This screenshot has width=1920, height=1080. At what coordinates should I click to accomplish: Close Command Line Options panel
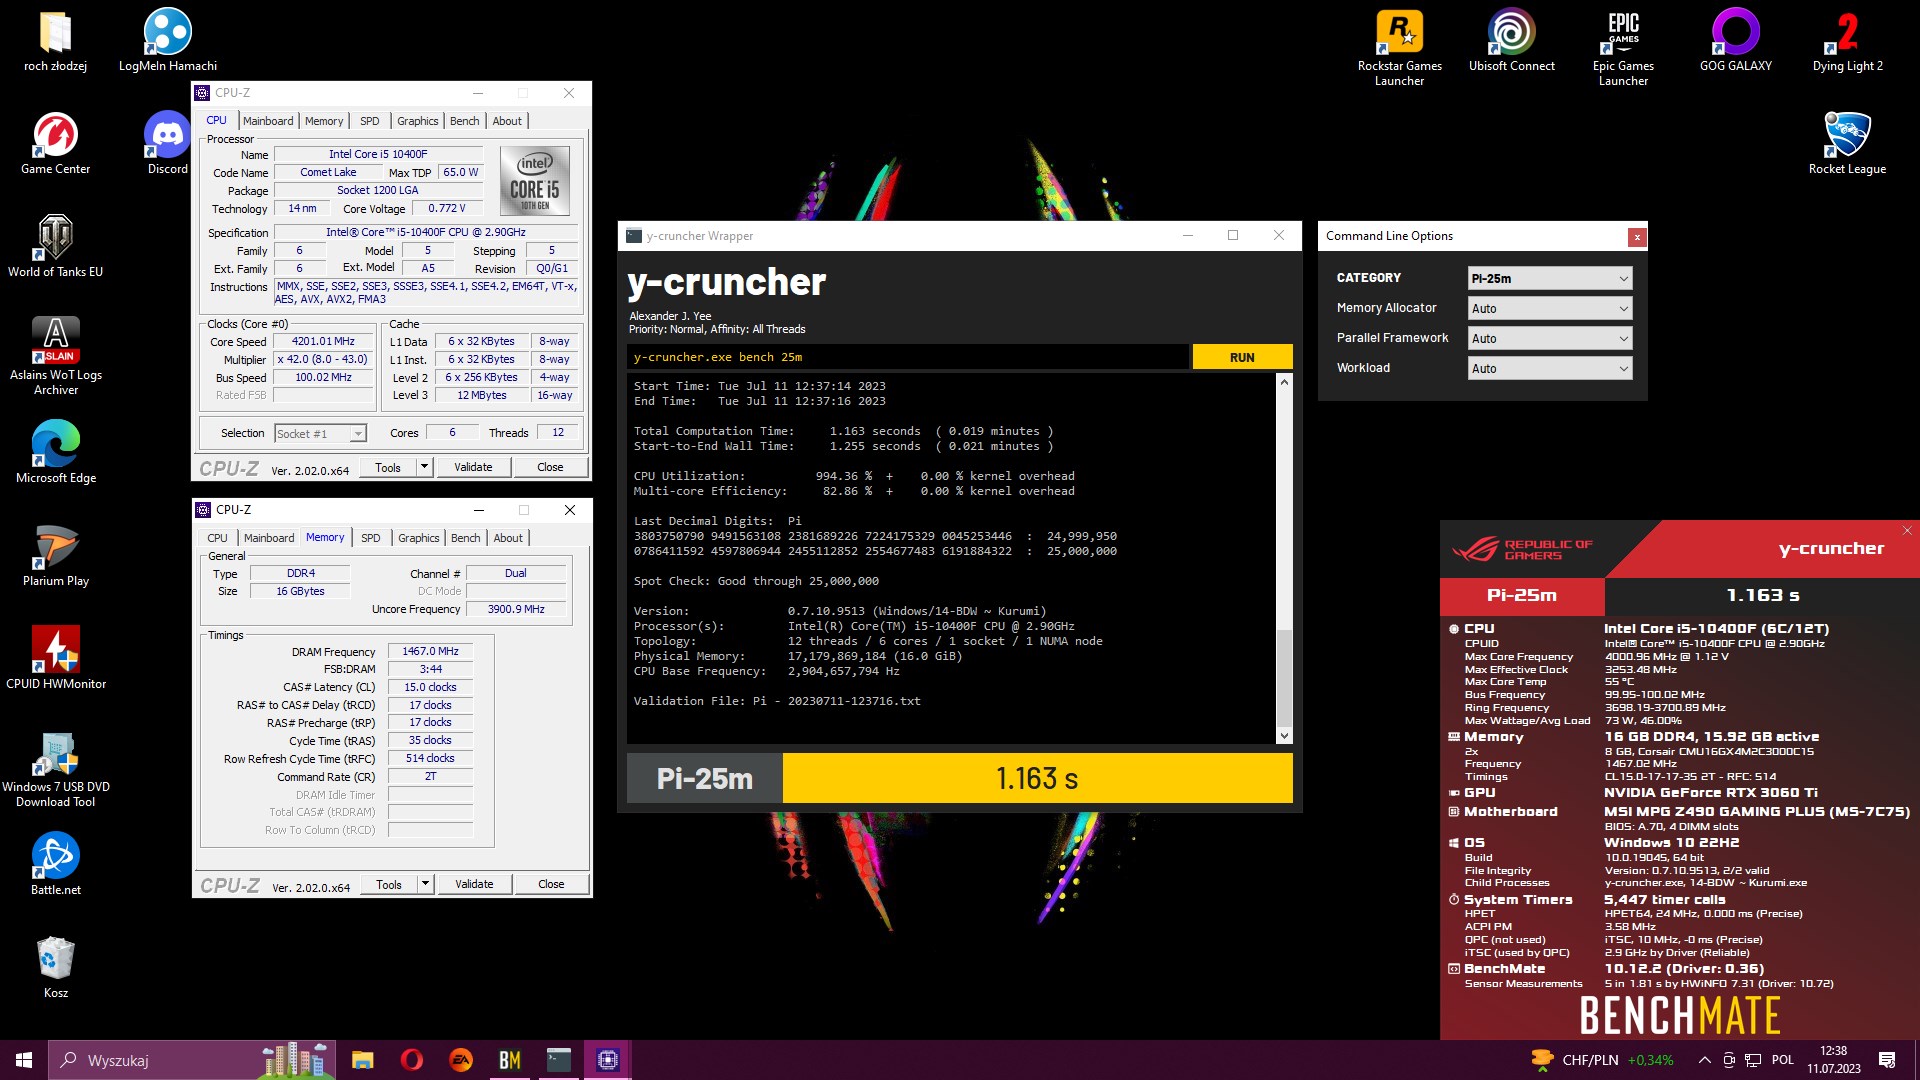point(1636,237)
